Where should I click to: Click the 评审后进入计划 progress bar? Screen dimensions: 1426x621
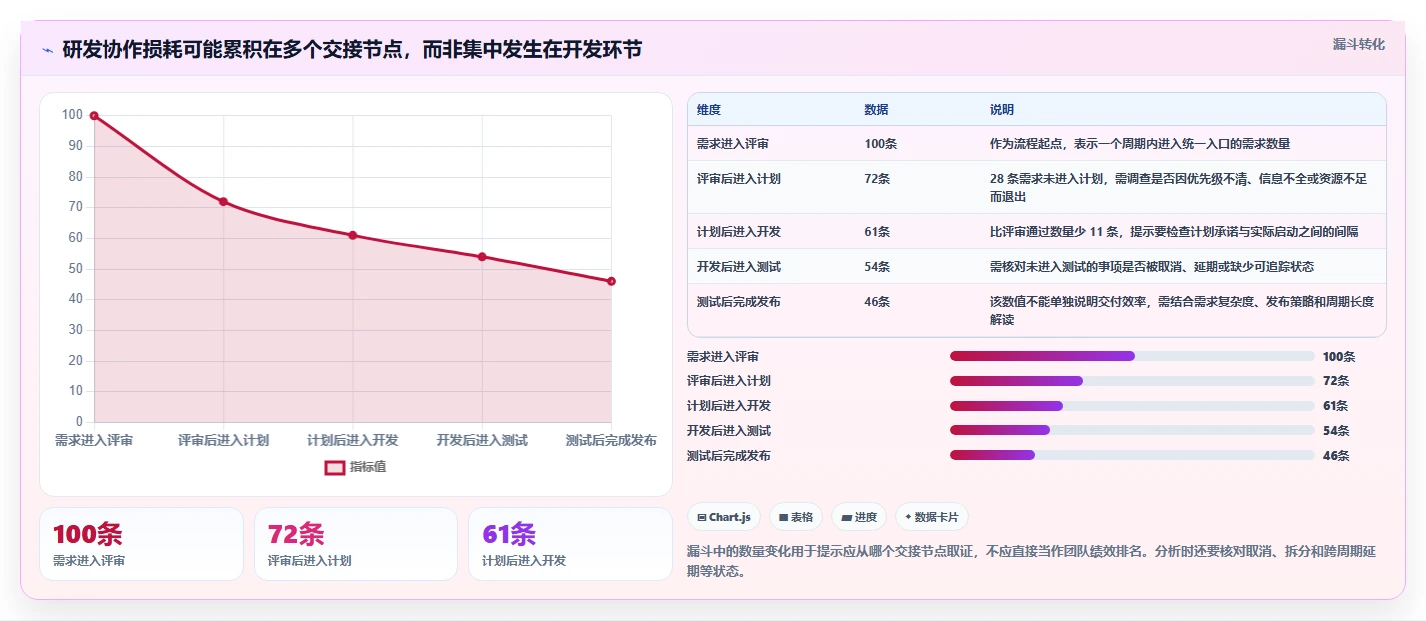click(1132, 381)
